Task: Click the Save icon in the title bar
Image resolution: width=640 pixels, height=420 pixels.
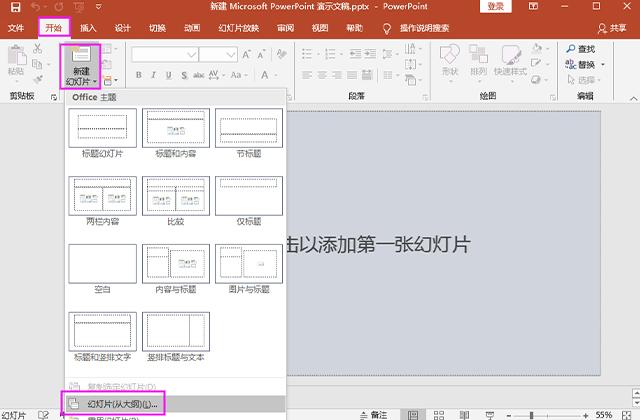Action: click(x=14, y=7)
